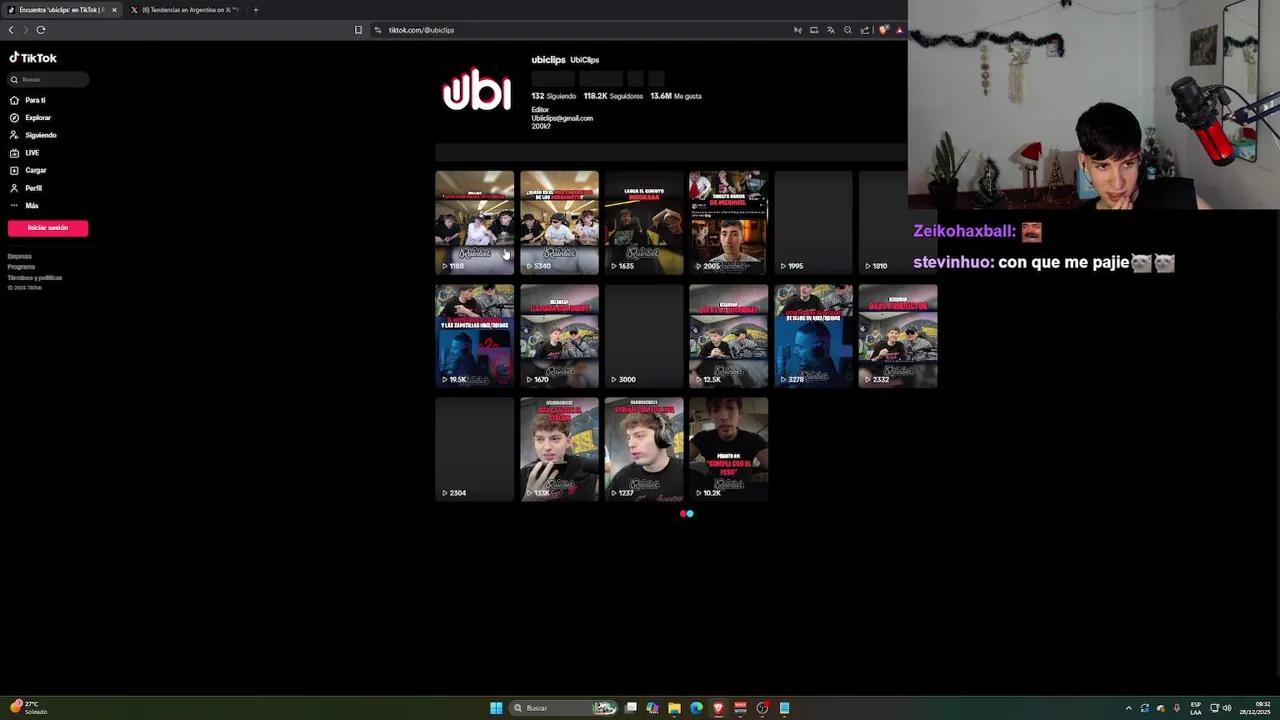Open the video with 1670 views
The width and height of the screenshot is (1280, 720).
(x=559, y=336)
